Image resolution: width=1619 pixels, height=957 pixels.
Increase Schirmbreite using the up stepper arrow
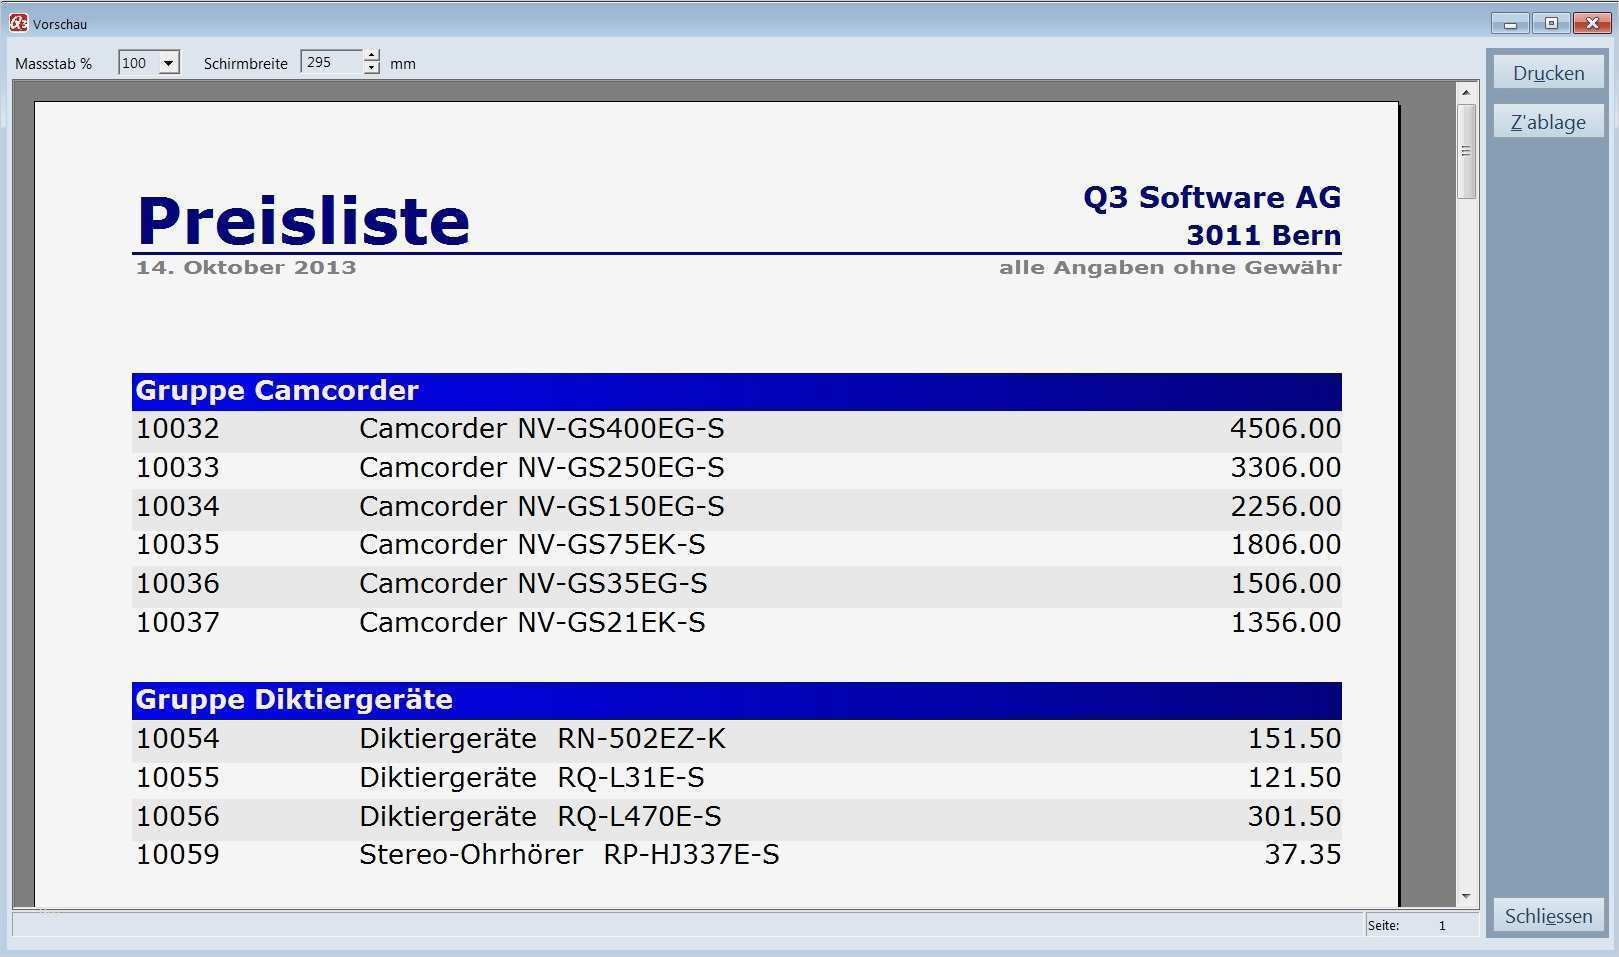371,56
